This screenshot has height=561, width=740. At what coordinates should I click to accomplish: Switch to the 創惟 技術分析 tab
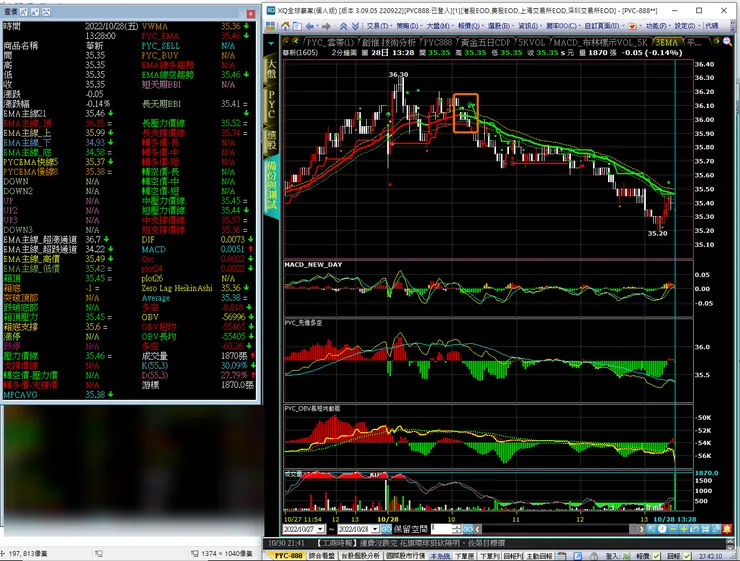(x=388, y=42)
